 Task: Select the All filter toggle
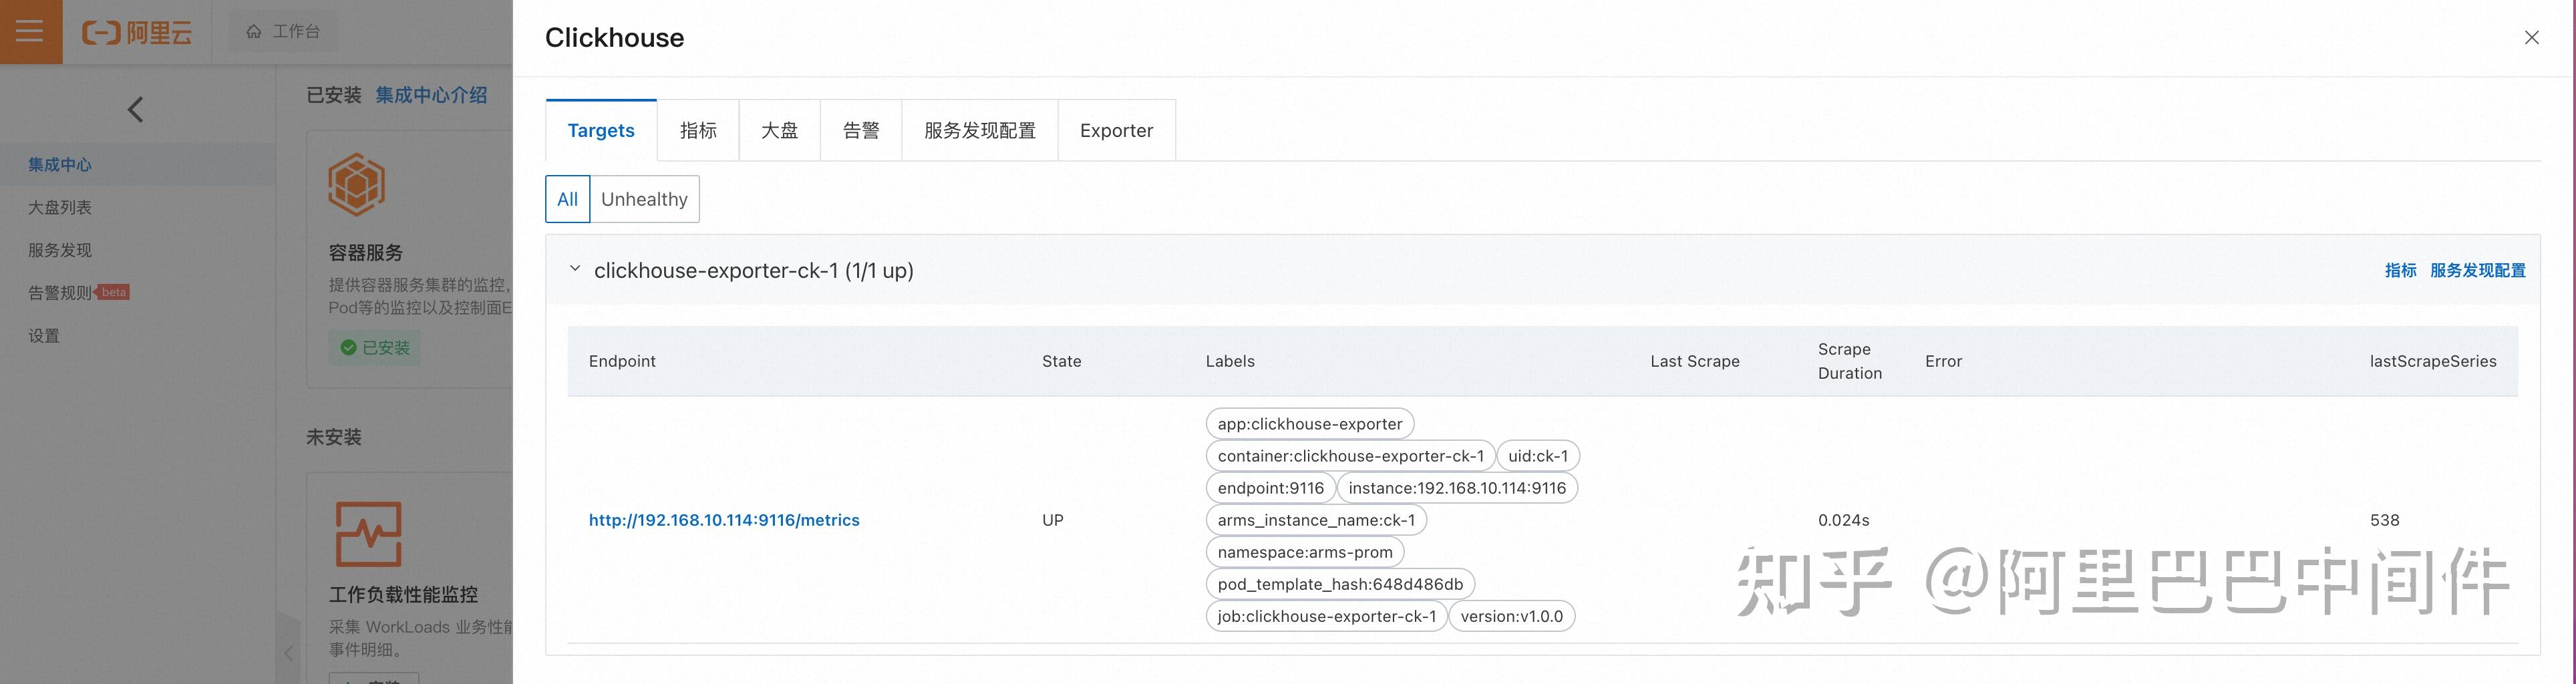[567, 199]
